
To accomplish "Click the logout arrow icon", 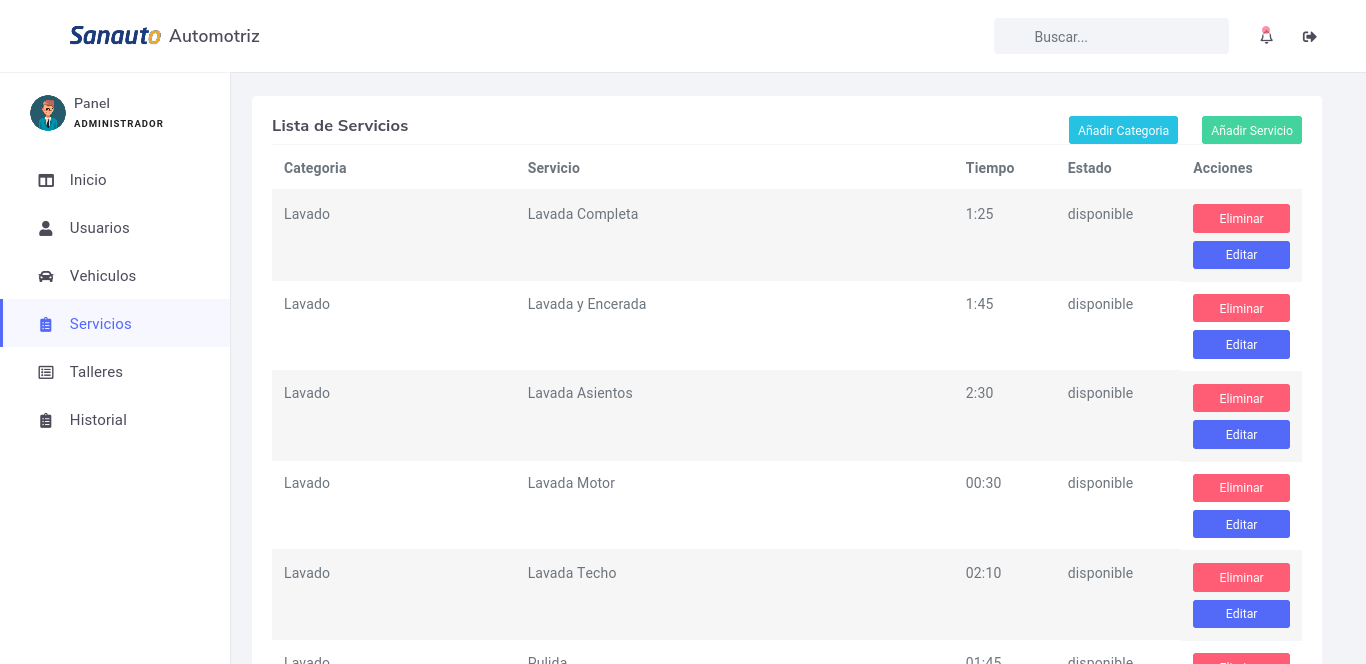I will point(1309,37).
